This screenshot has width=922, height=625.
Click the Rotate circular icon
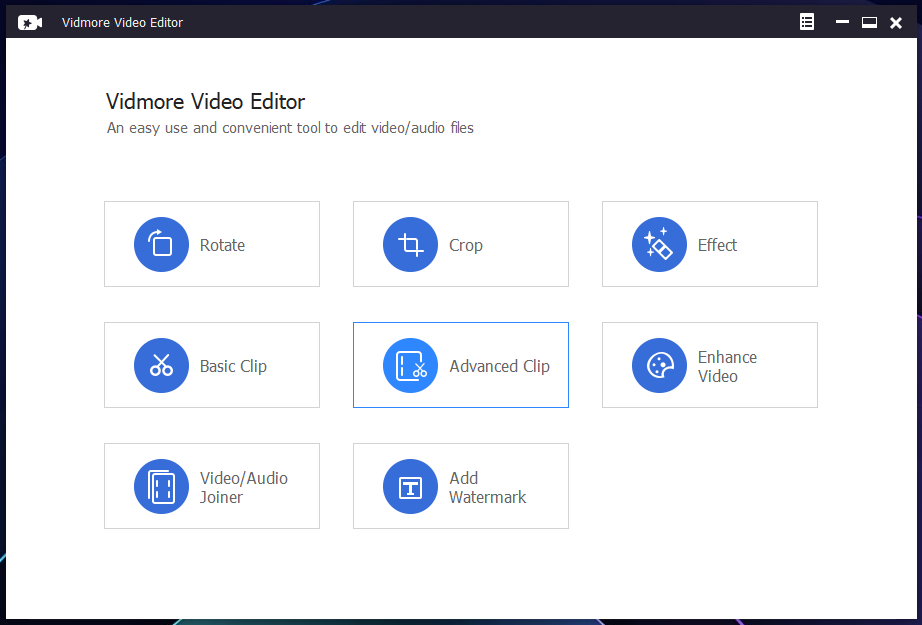(x=161, y=245)
